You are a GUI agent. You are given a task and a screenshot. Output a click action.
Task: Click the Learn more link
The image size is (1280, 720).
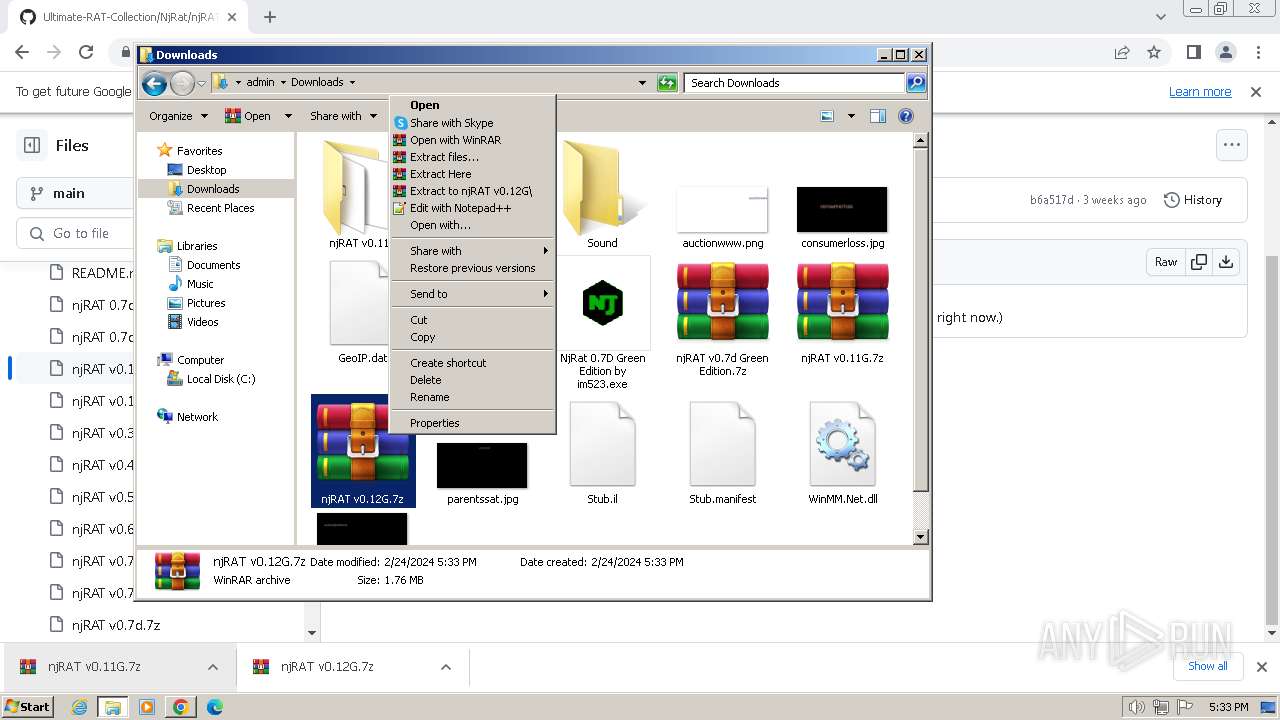click(x=1200, y=91)
